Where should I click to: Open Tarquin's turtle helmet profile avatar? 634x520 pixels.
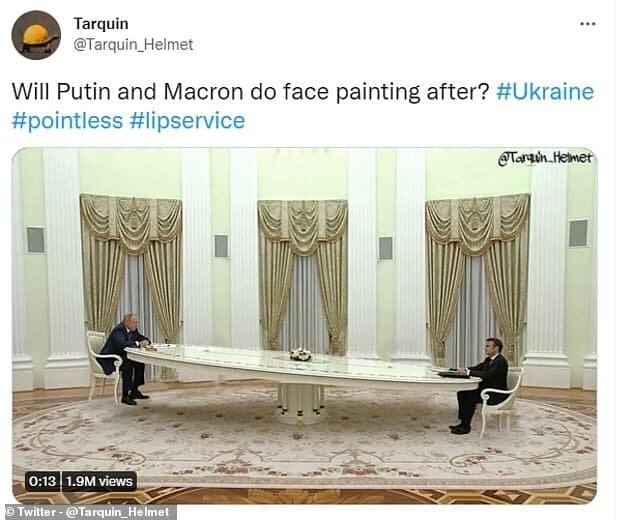[36, 35]
